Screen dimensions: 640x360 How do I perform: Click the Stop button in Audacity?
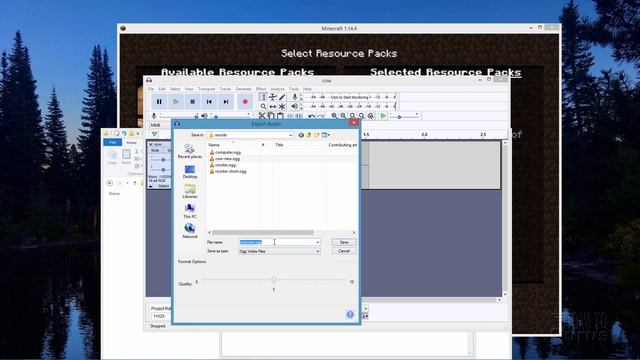(x=193, y=102)
